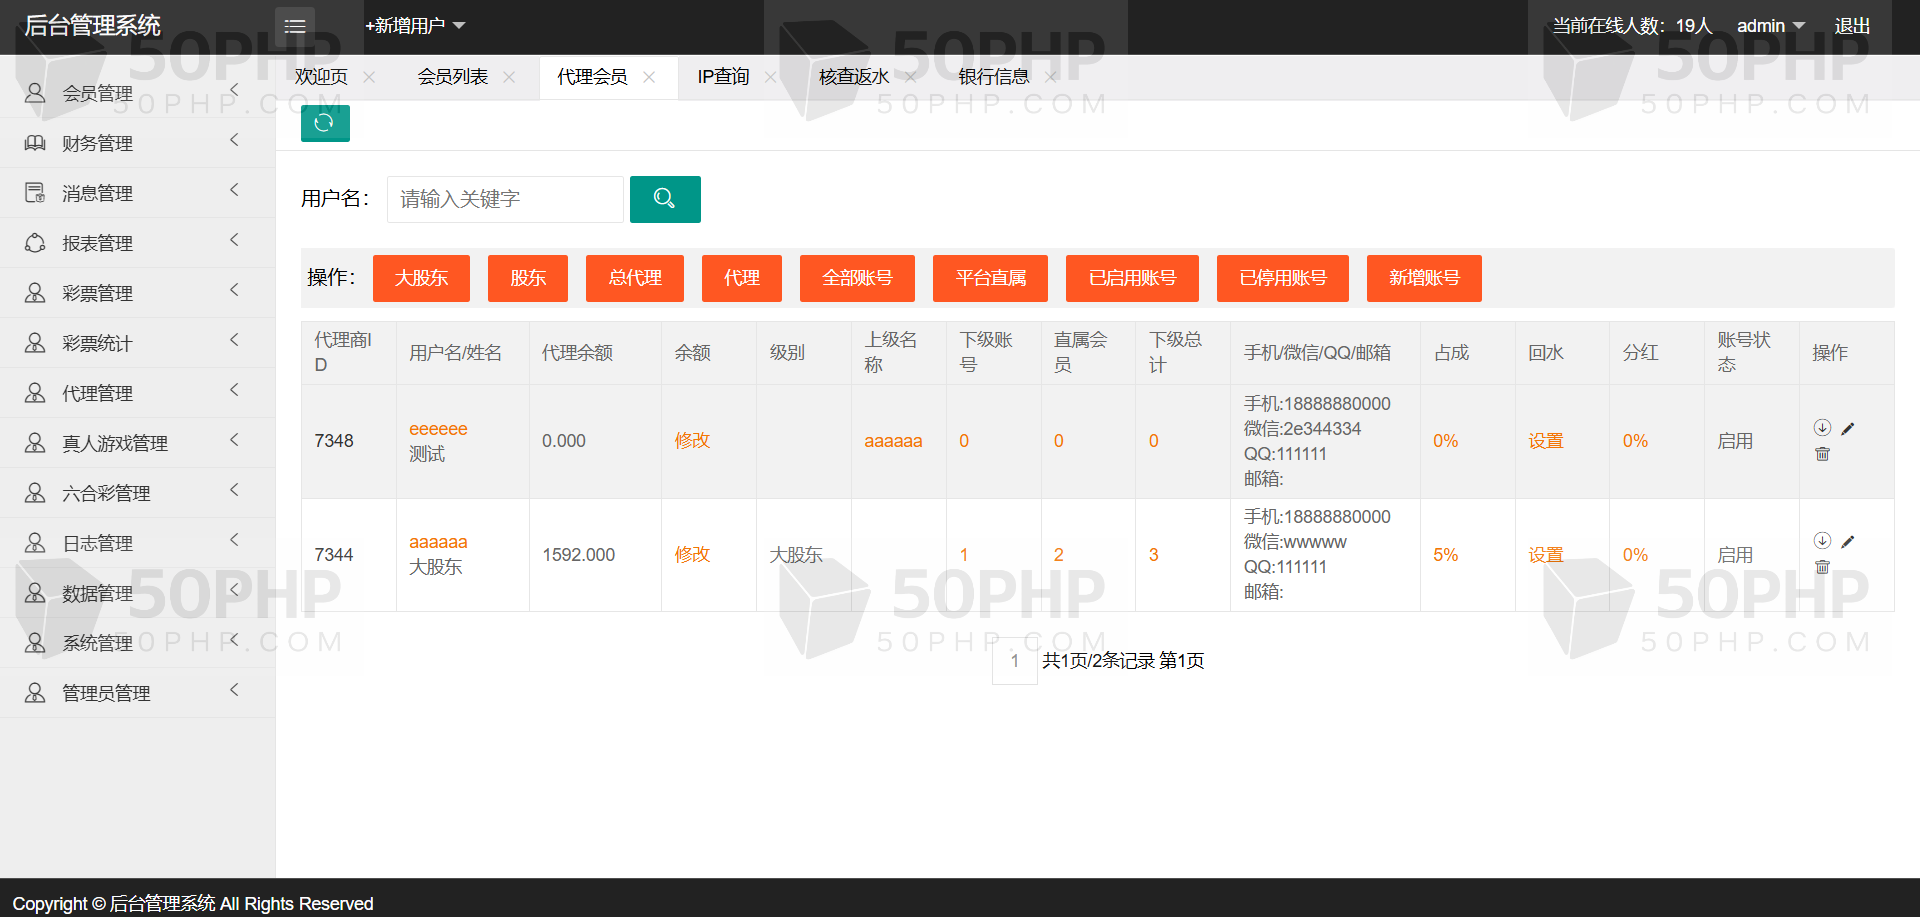
Task: Click page 1 pagination button
Action: [1014, 661]
